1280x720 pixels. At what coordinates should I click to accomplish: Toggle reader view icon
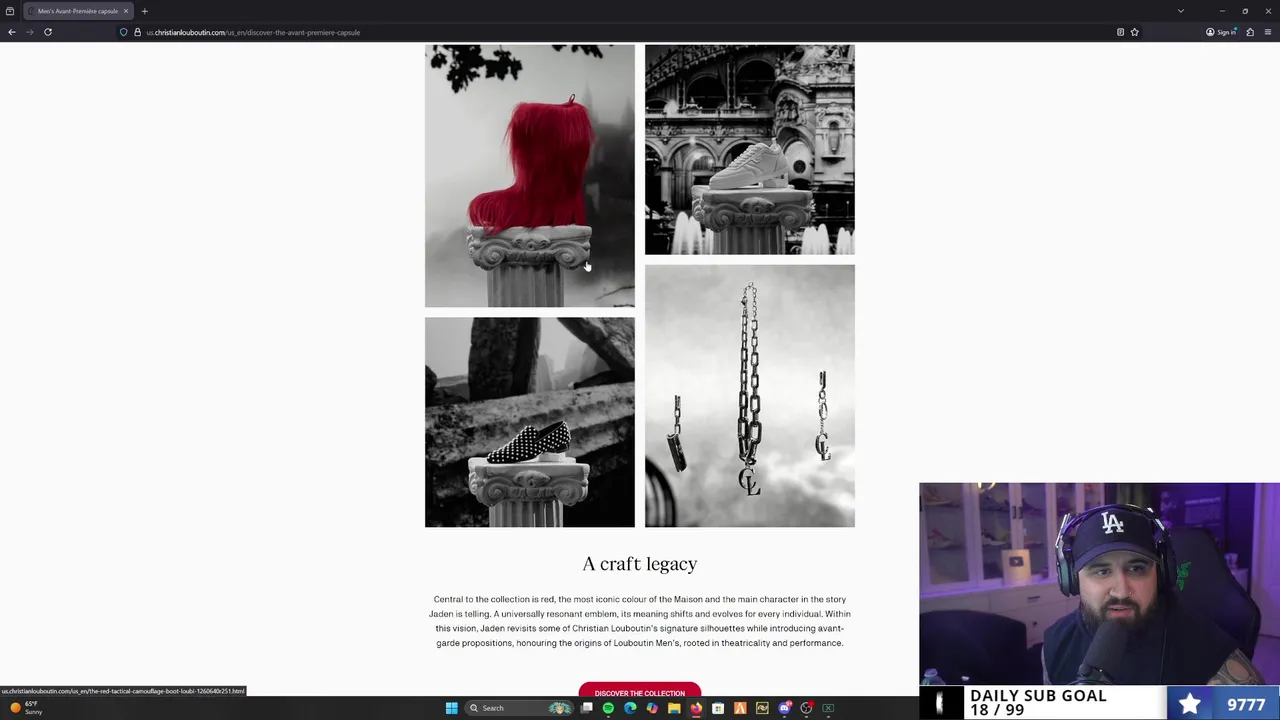click(1120, 32)
